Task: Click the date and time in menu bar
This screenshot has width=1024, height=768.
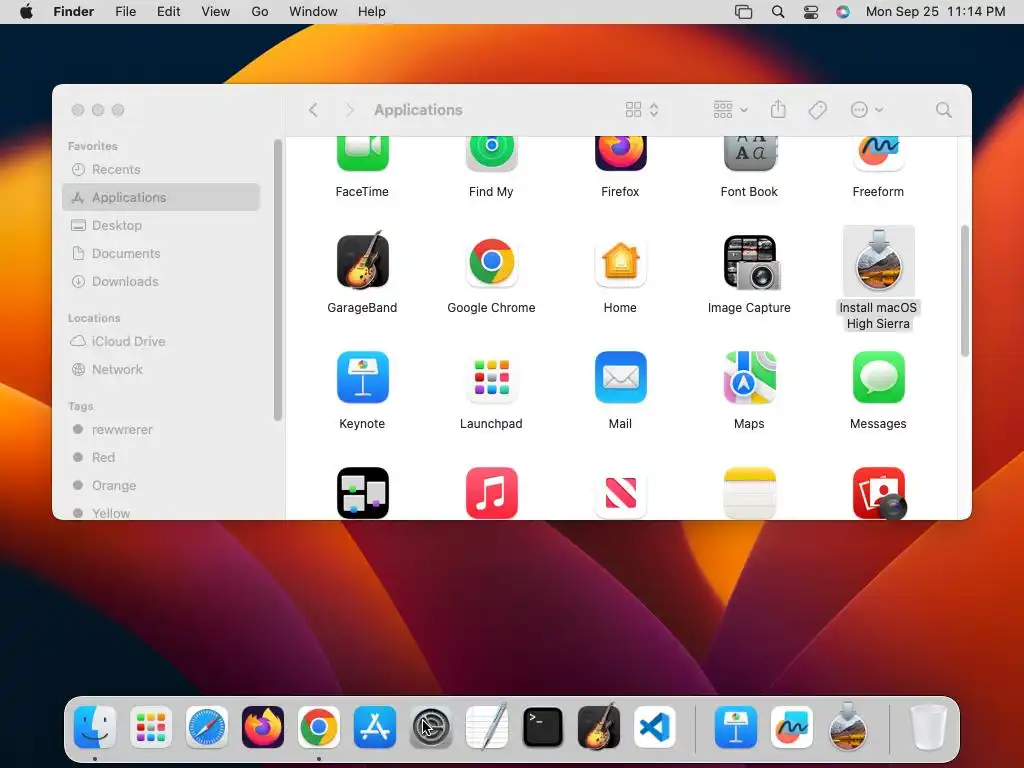Action: 935,12
